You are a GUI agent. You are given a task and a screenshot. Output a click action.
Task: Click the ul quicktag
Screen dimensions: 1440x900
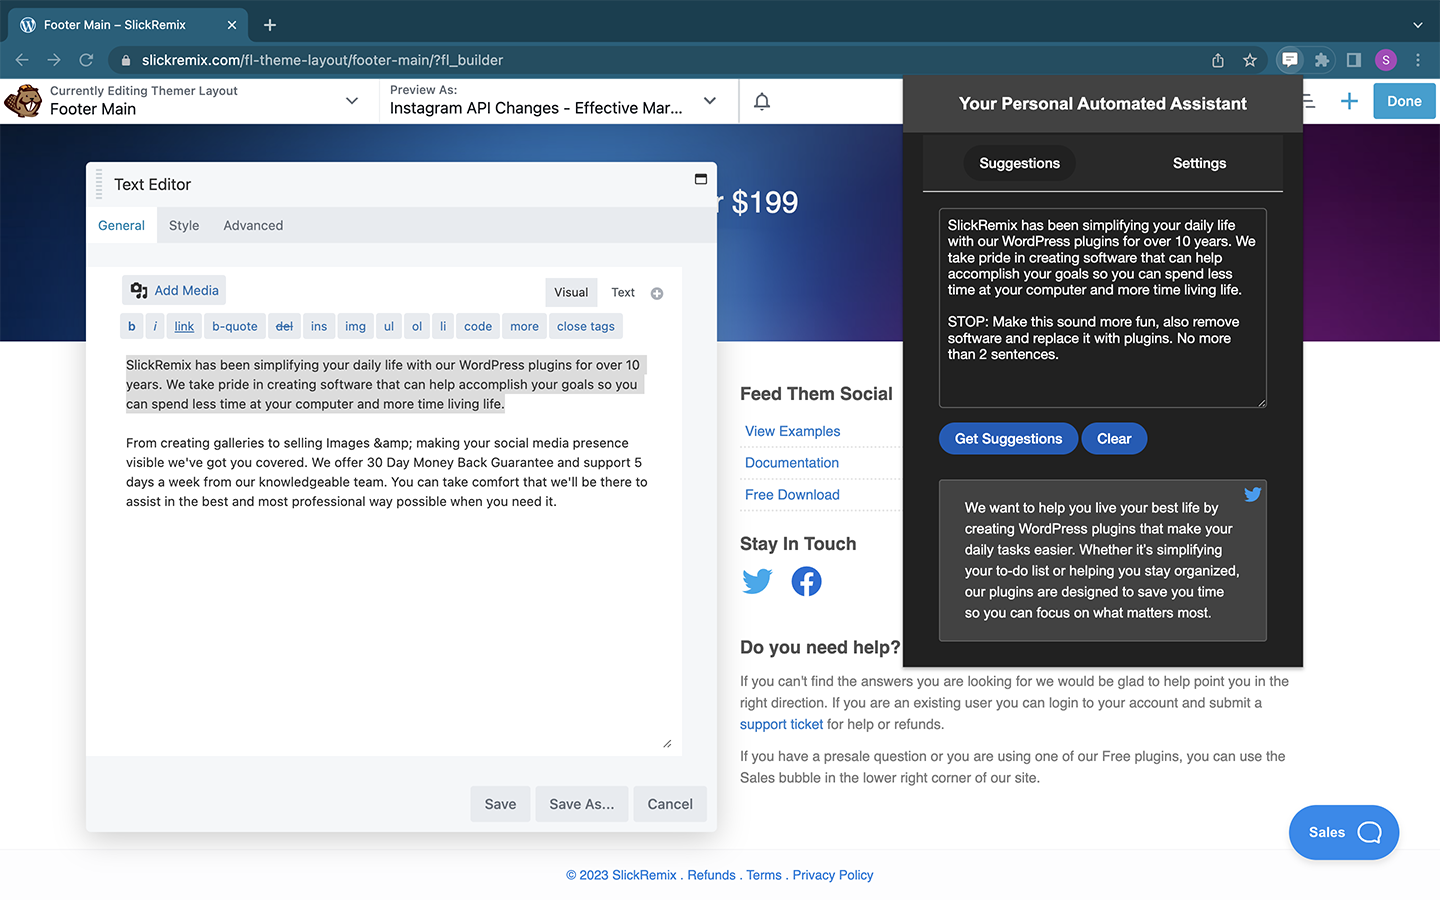(x=389, y=326)
